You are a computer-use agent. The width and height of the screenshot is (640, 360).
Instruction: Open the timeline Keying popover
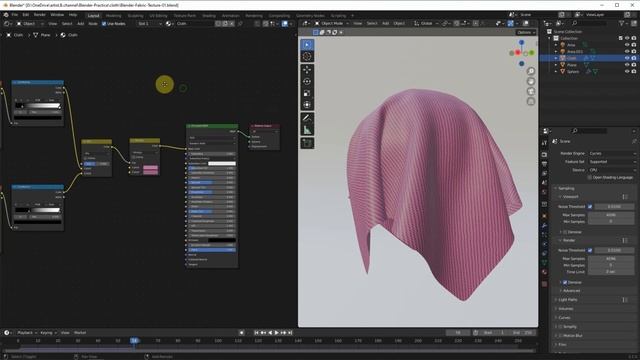(x=48, y=333)
